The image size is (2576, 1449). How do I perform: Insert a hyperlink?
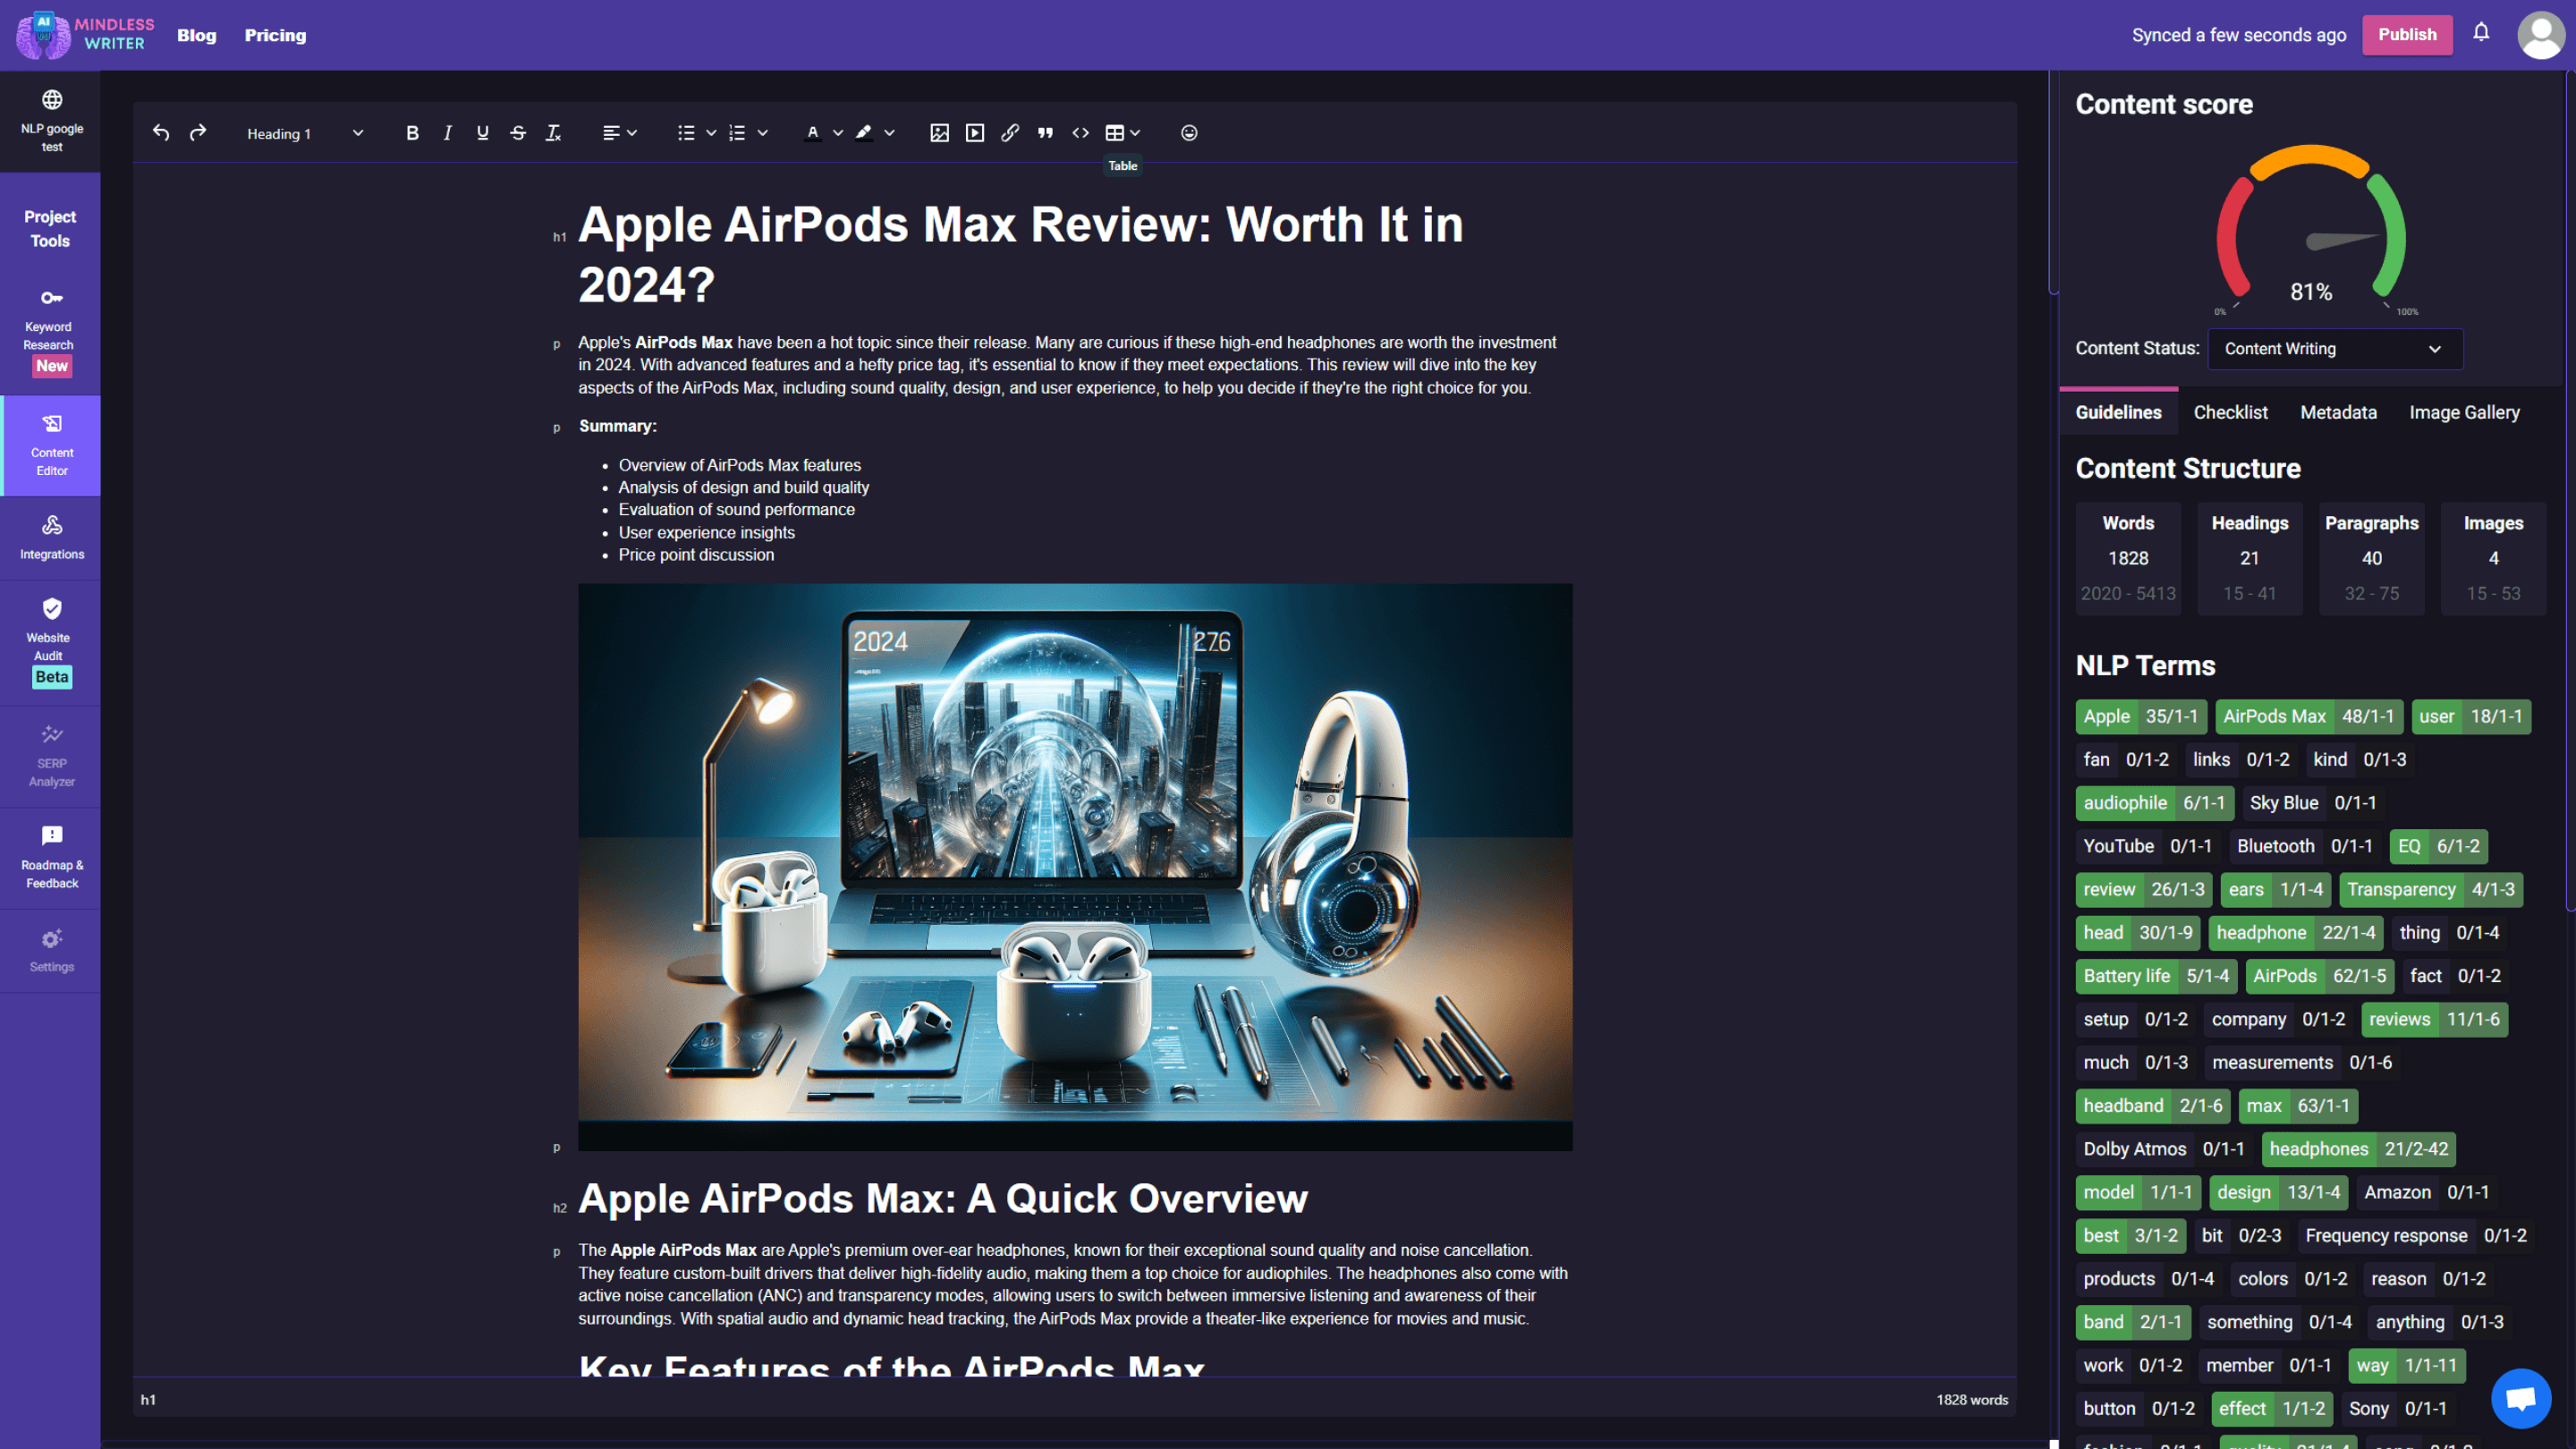(1010, 133)
